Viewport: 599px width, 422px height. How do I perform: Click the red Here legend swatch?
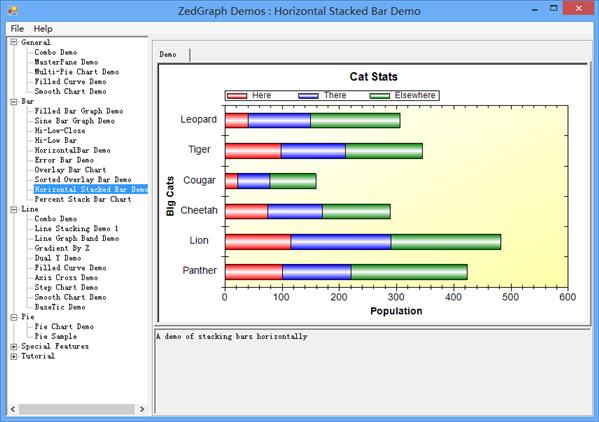tap(237, 95)
